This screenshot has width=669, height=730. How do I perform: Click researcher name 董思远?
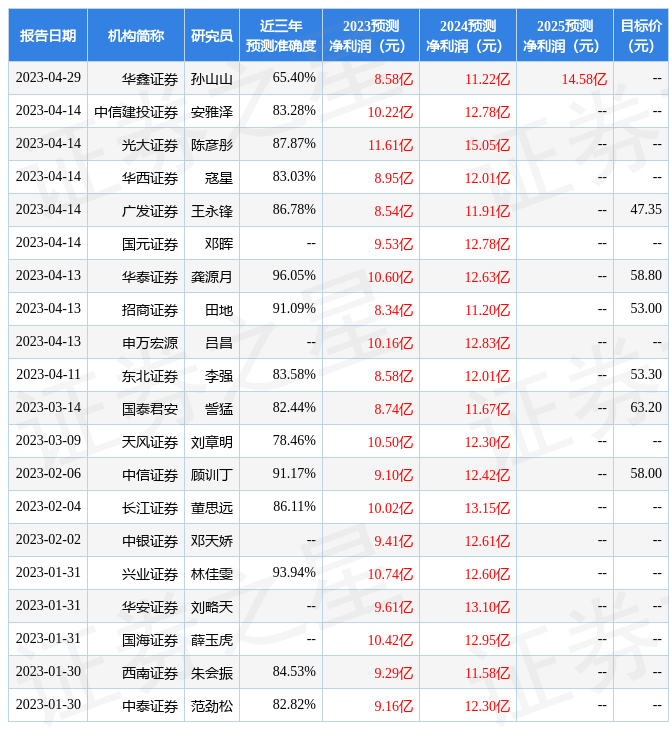[x=212, y=508]
